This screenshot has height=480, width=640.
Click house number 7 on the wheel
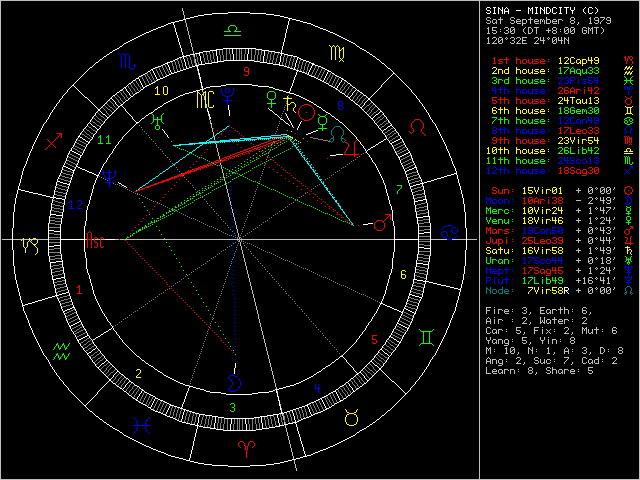click(400, 189)
